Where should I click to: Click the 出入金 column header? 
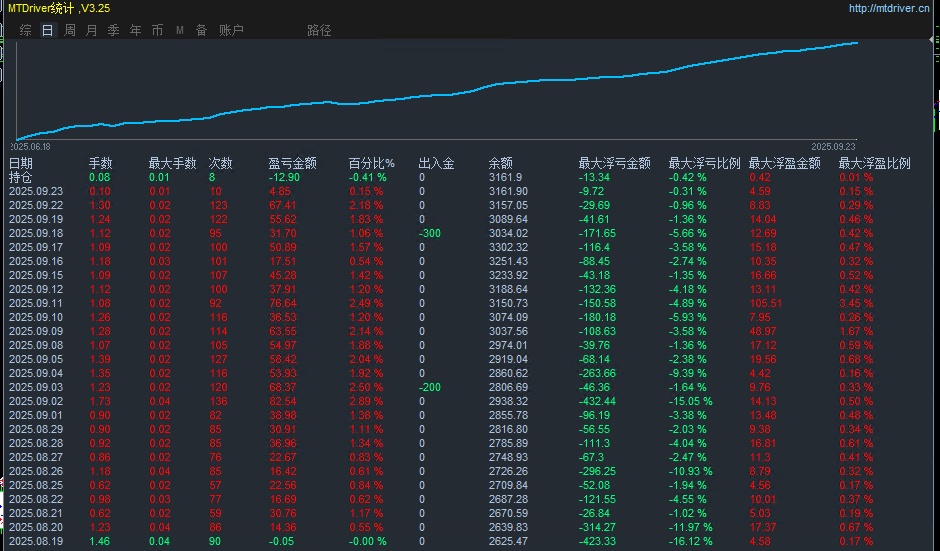pos(436,163)
